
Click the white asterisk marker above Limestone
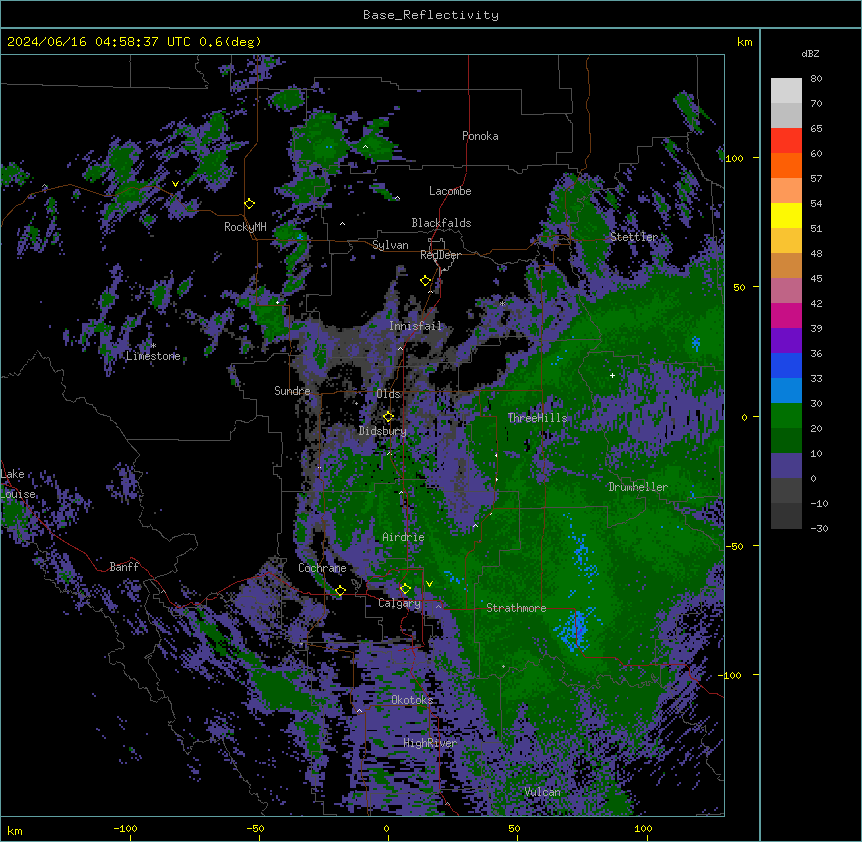(x=153, y=346)
